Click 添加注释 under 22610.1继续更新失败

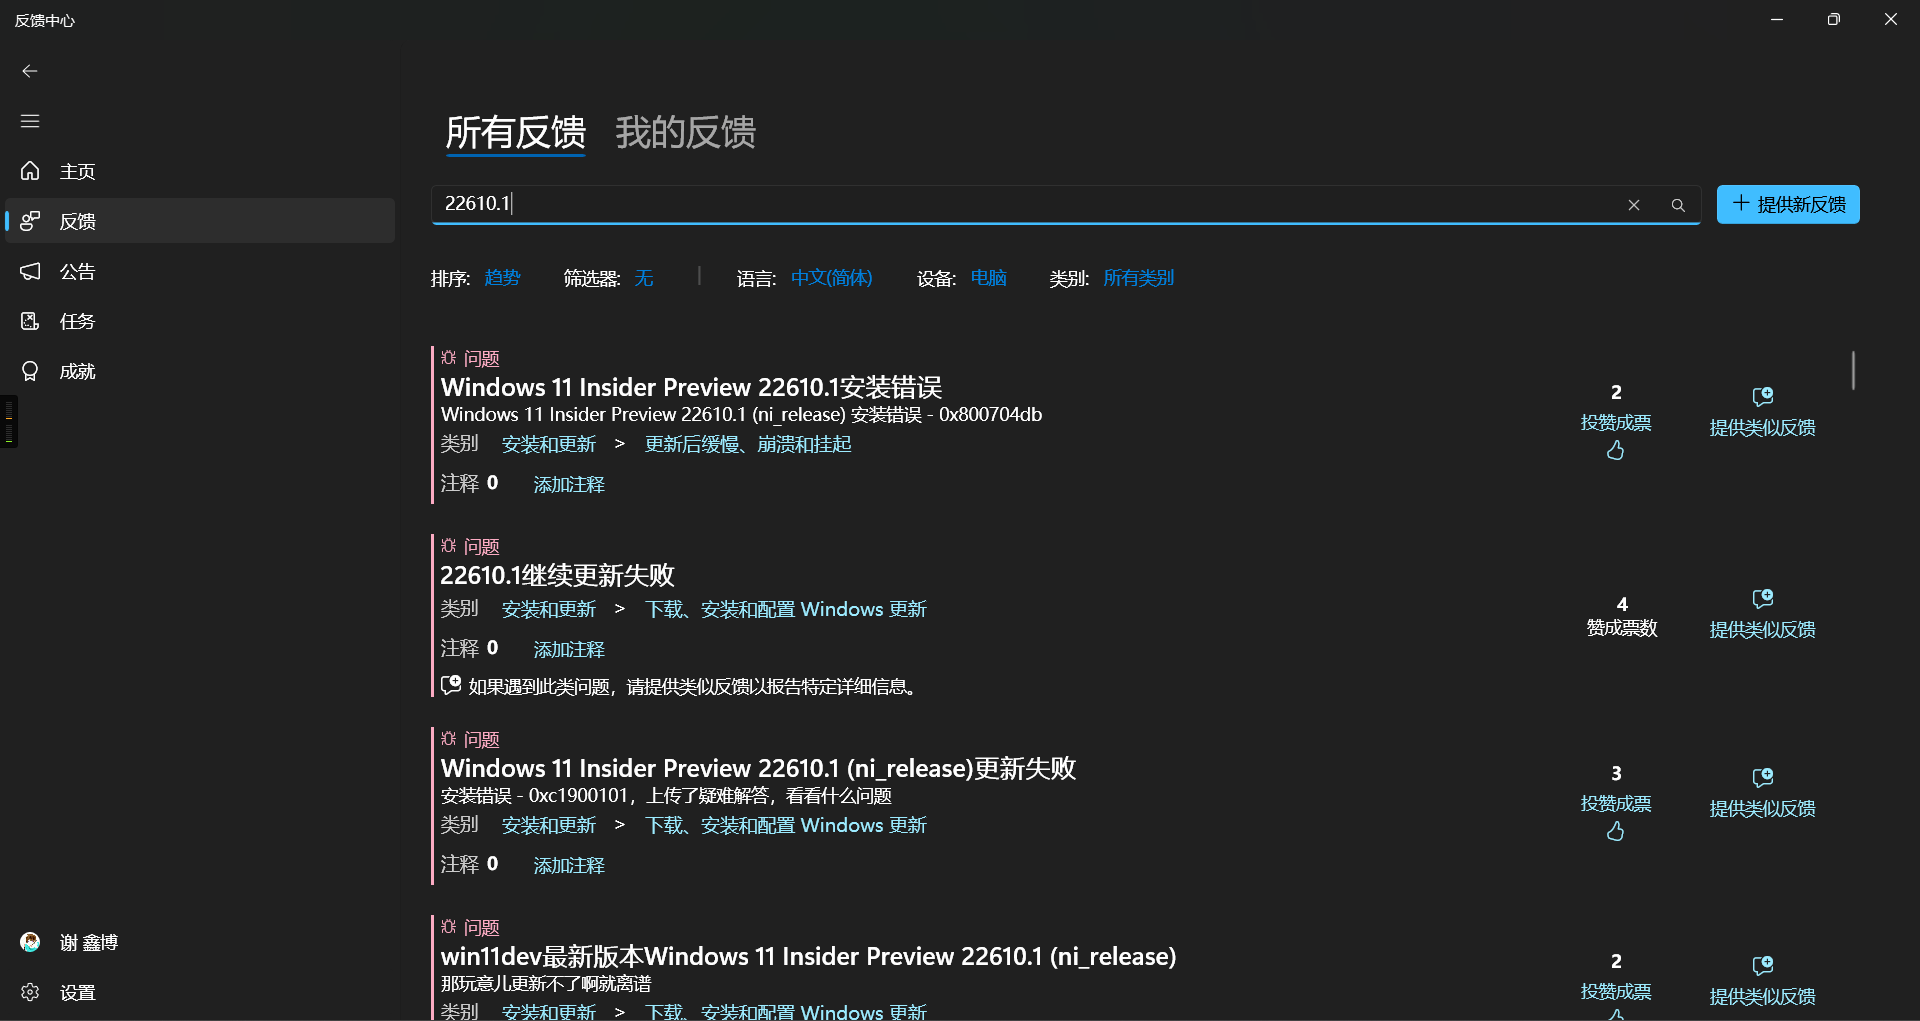tap(569, 649)
